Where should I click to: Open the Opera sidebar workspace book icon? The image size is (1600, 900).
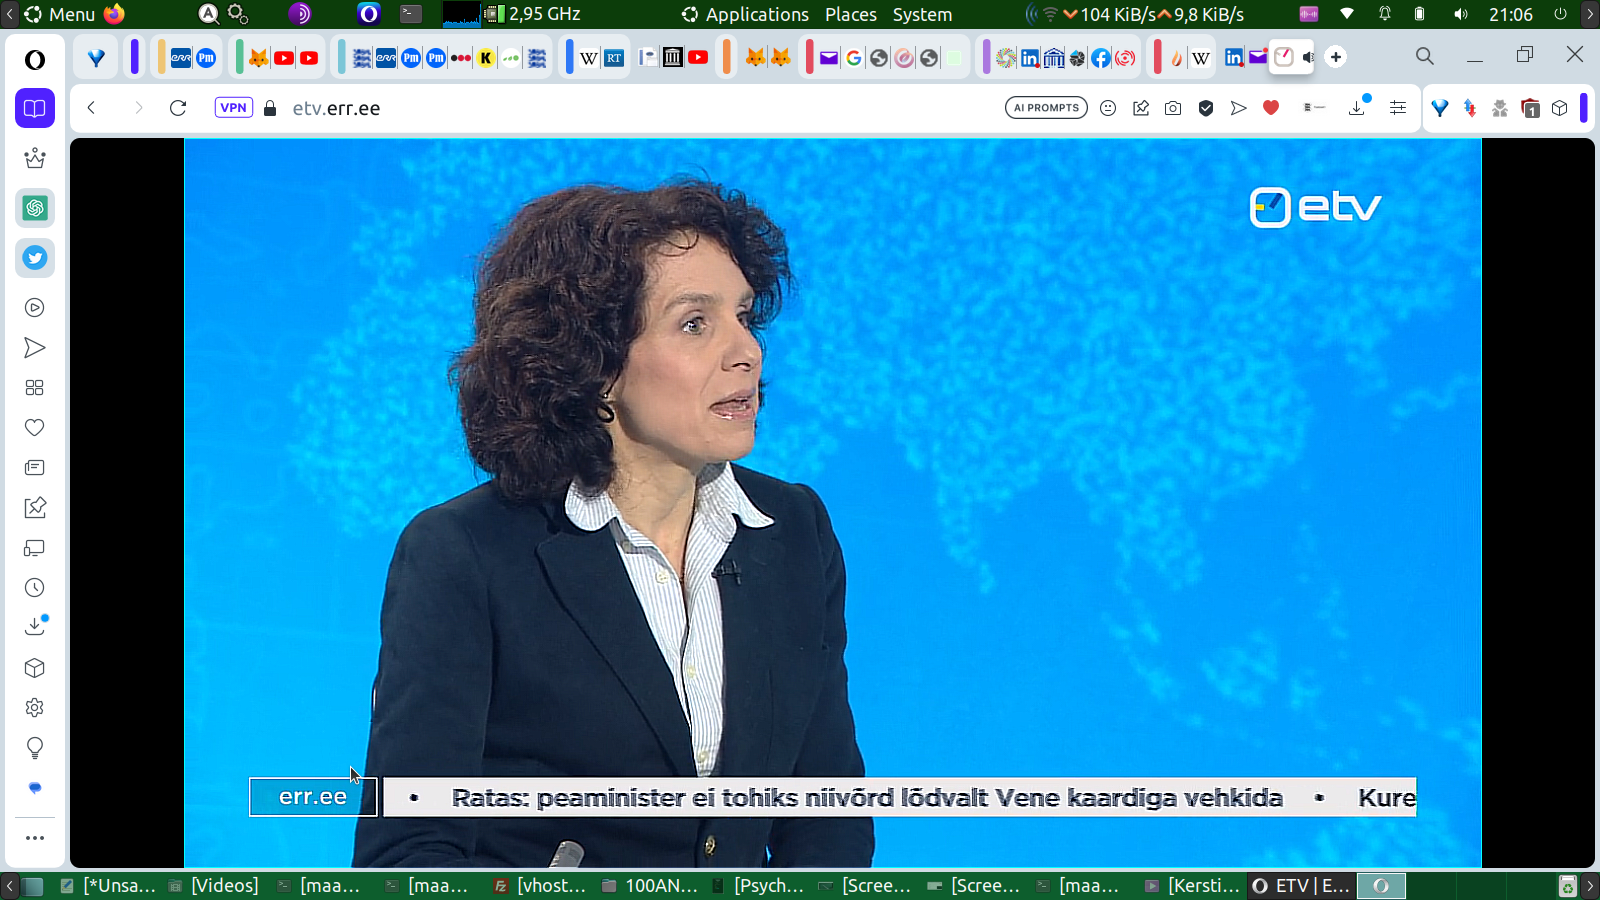[x=35, y=108]
